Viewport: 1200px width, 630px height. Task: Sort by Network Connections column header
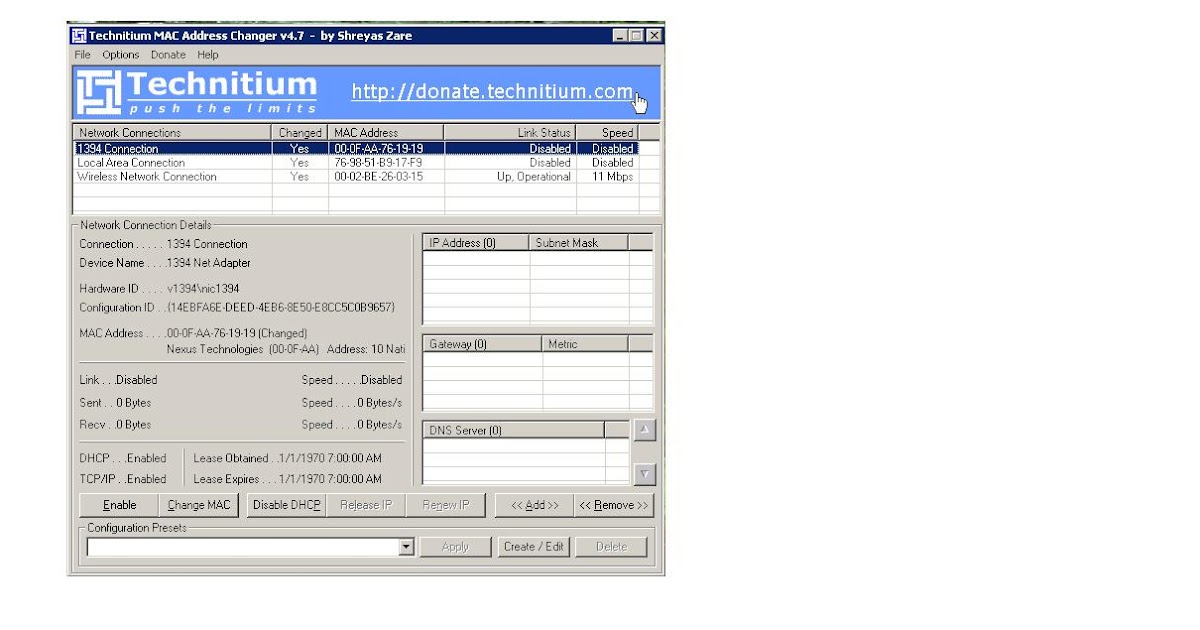172,132
